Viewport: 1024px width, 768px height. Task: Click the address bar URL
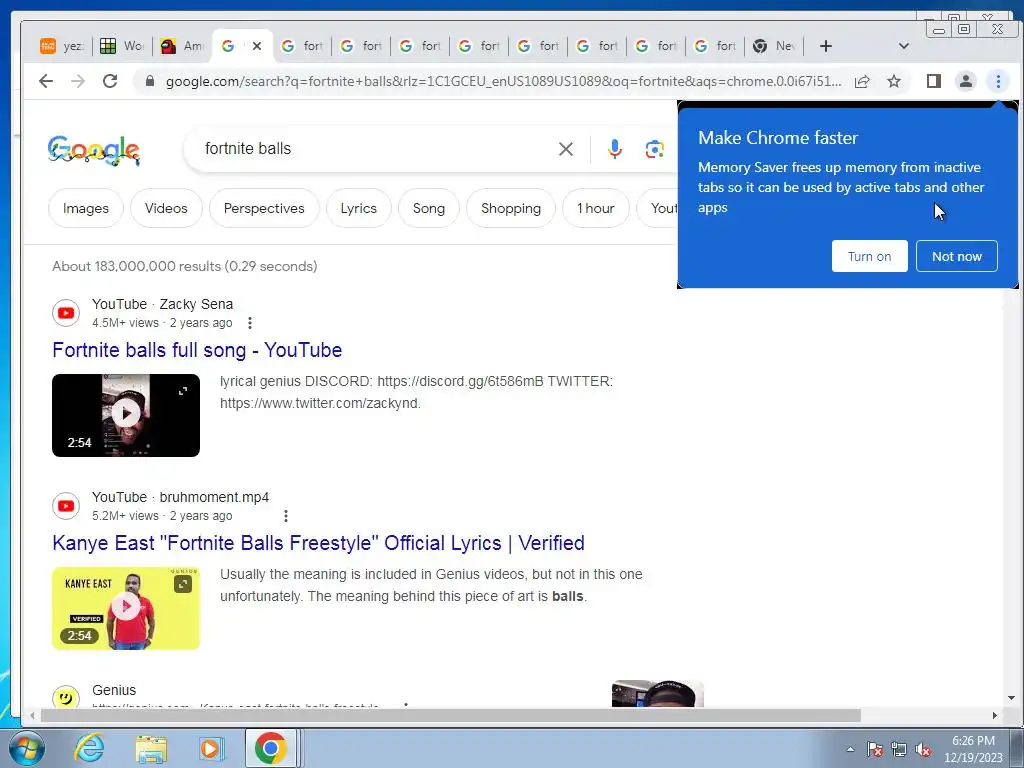pyautogui.click(x=503, y=81)
